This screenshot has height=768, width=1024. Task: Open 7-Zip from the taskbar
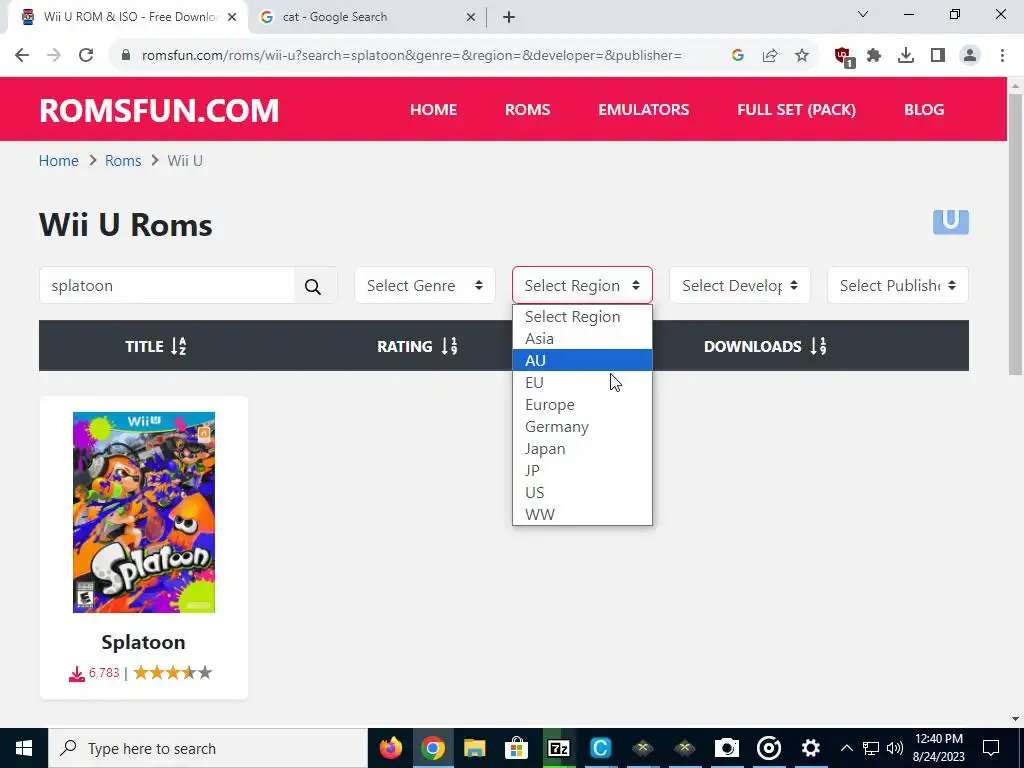(558, 748)
